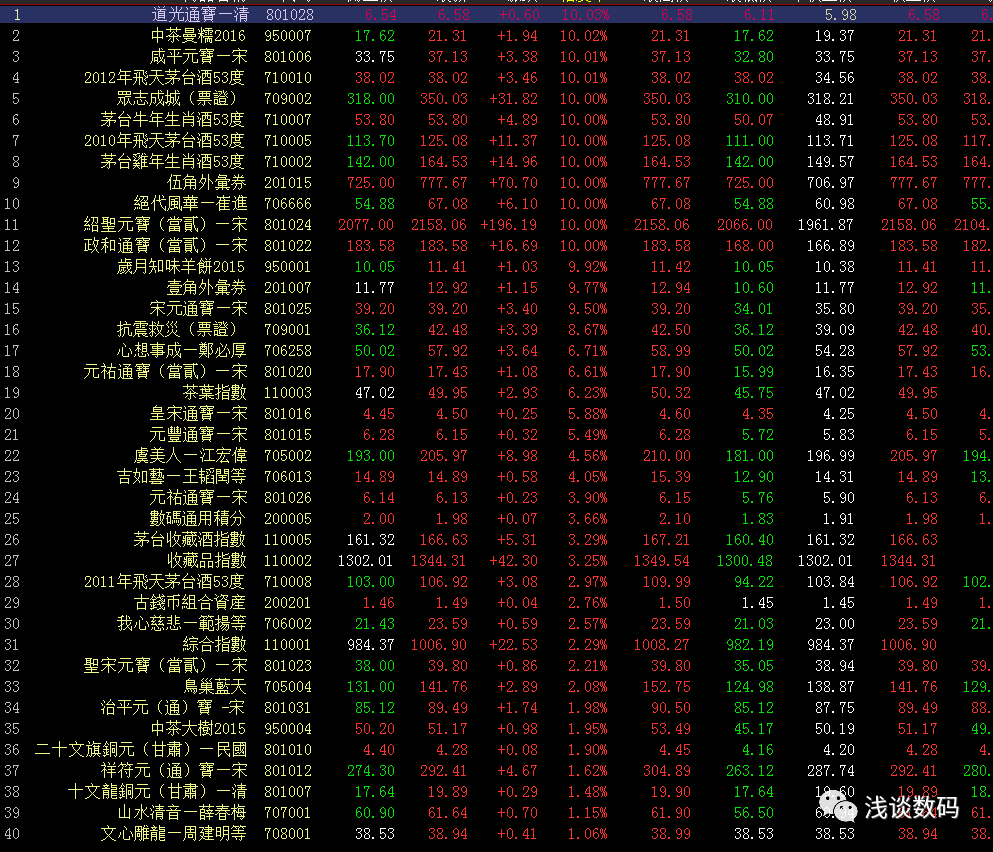Click code 801031 in the list
Screen dimensions: 993x852
(288, 708)
